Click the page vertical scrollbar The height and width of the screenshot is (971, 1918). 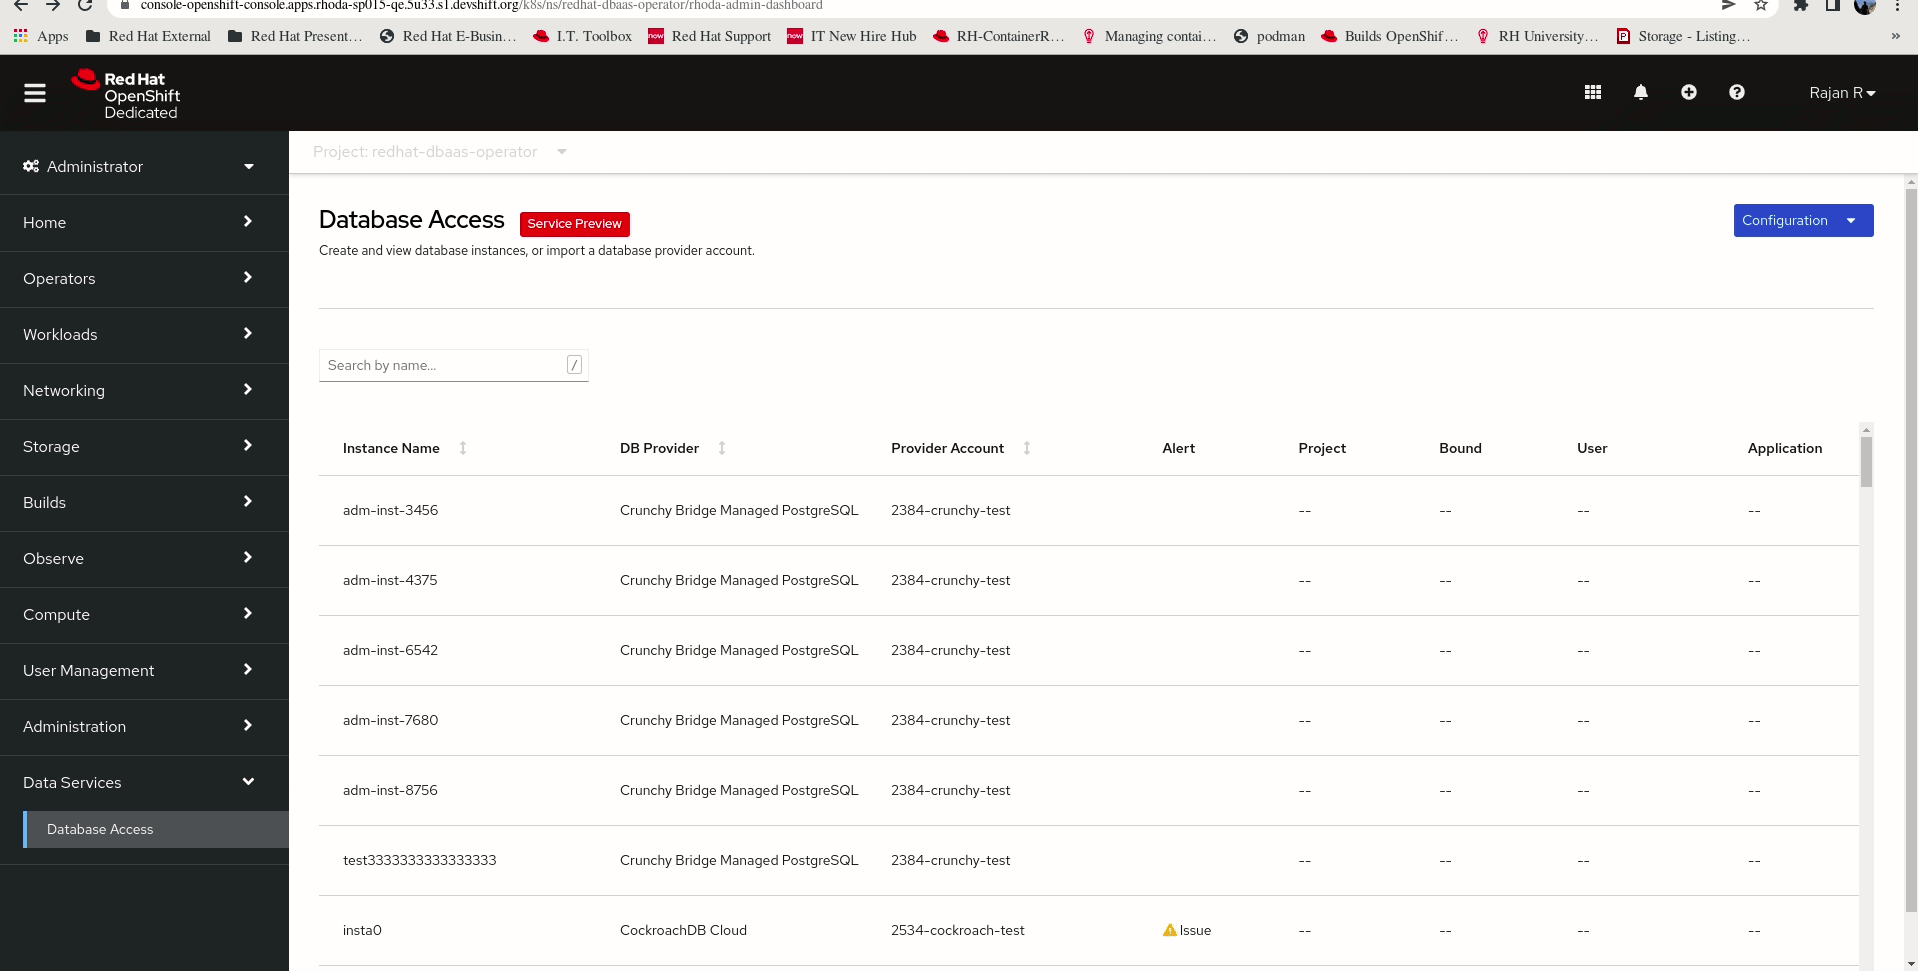point(1911,550)
